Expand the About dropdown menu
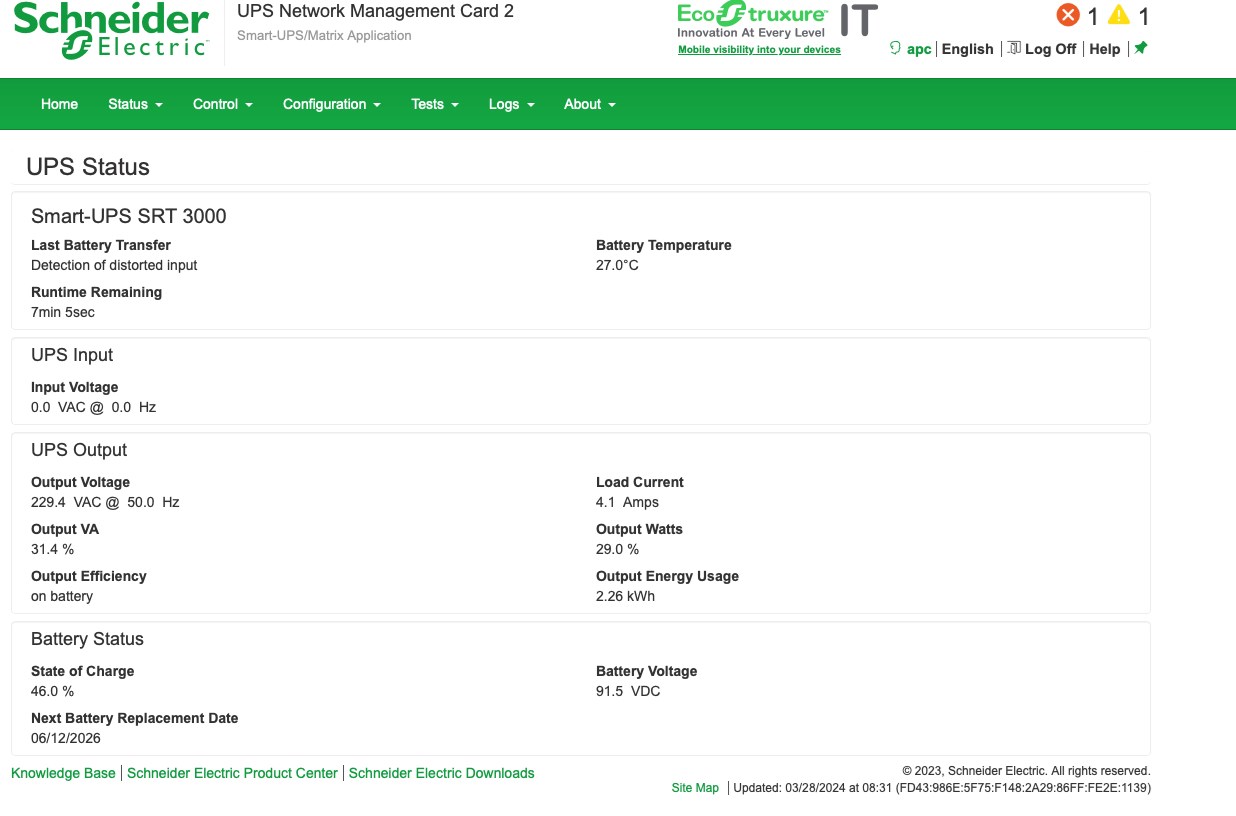Viewport: 1236px width, 816px height. tap(589, 104)
